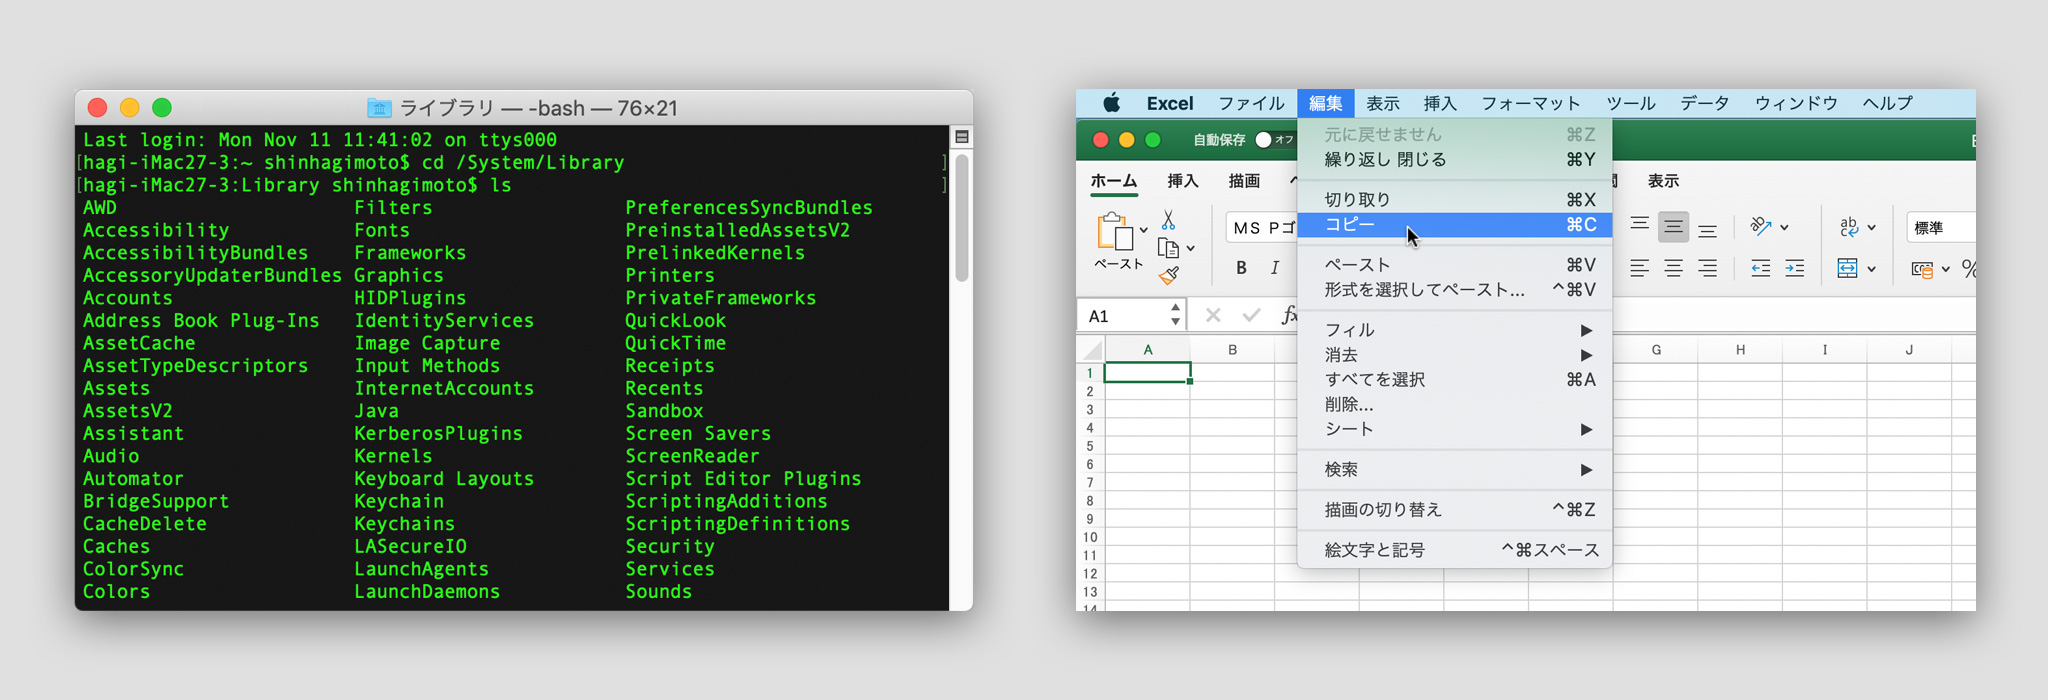Click the scissors Cut icon in the ribbon
Viewport: 2048px width, 700px height.
pos(1168,220)
